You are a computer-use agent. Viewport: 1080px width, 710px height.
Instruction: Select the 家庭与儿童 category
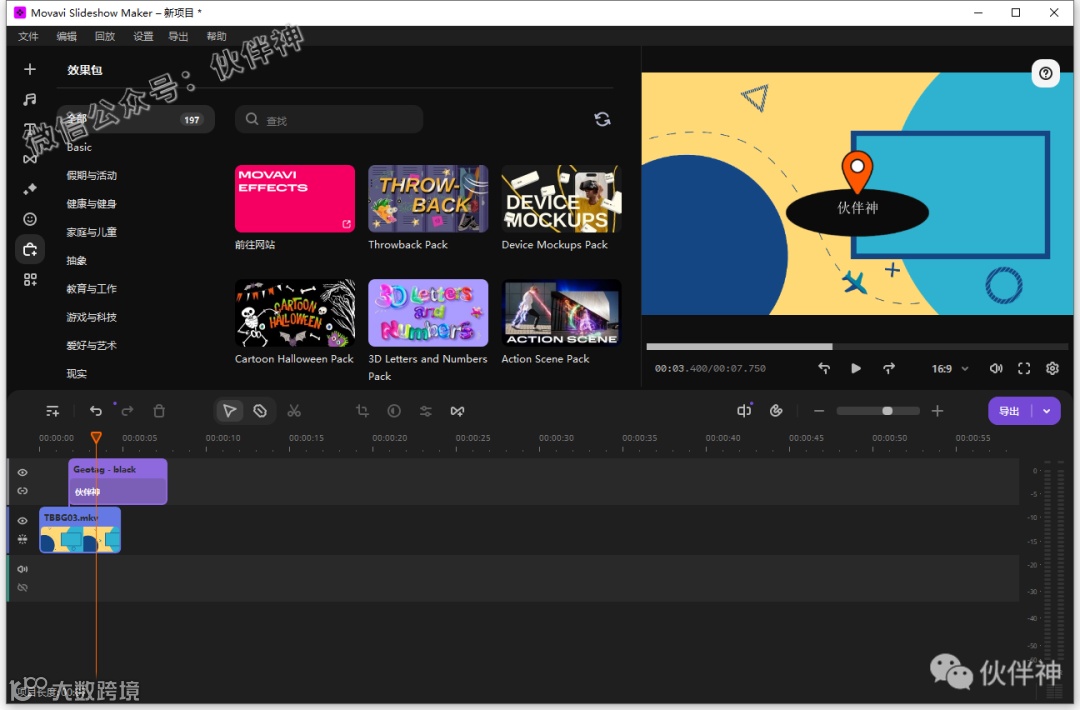(x=92, y=232)
